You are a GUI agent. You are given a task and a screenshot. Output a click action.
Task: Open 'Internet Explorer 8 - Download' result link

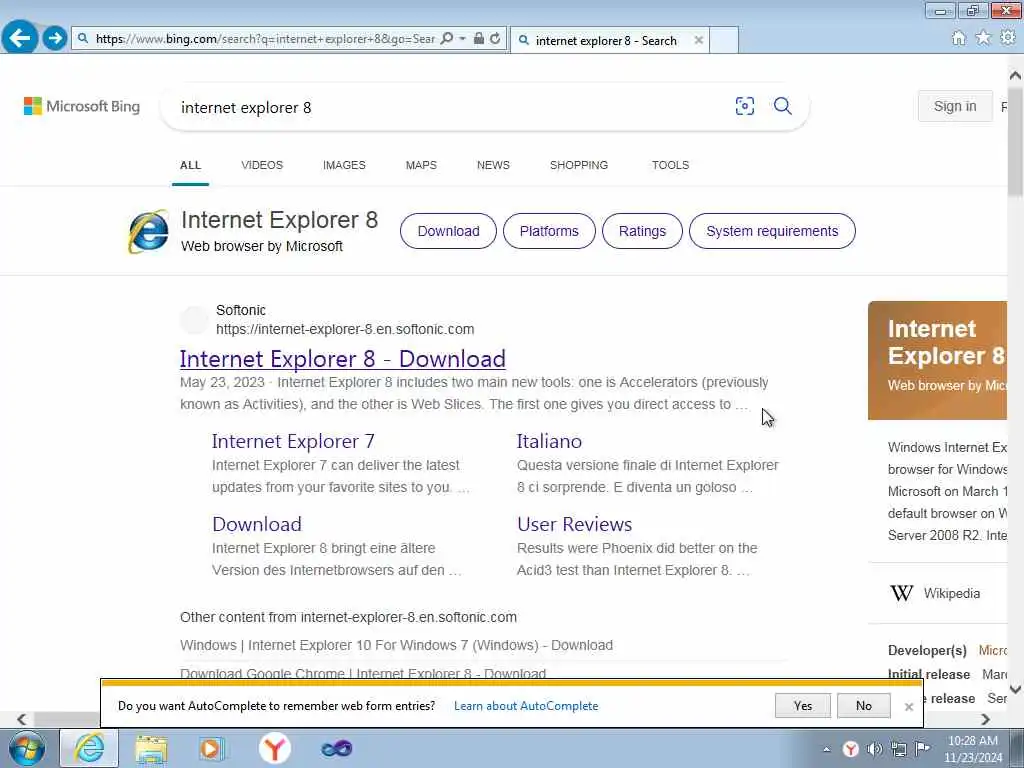[342, 359]
